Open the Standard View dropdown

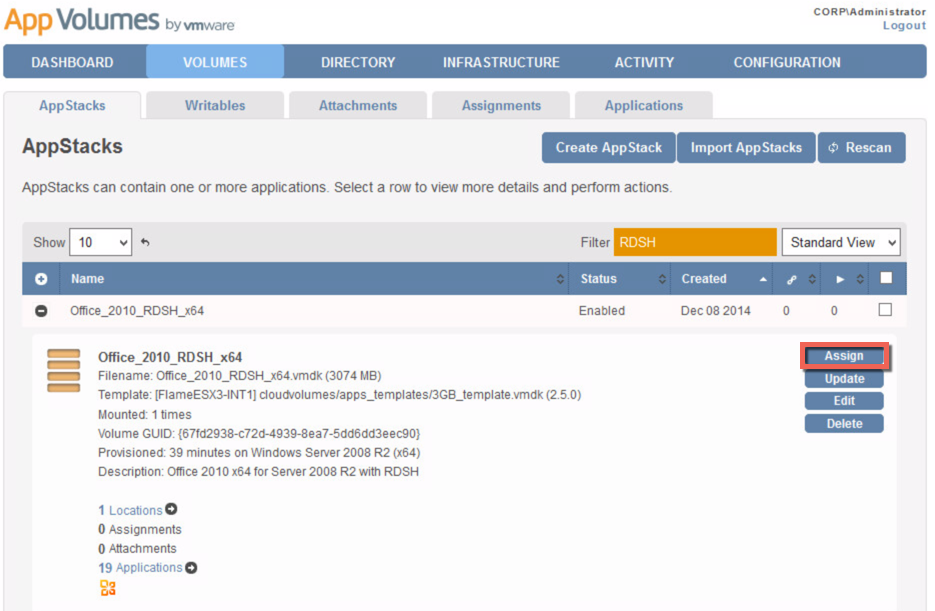tap(841, 243)
